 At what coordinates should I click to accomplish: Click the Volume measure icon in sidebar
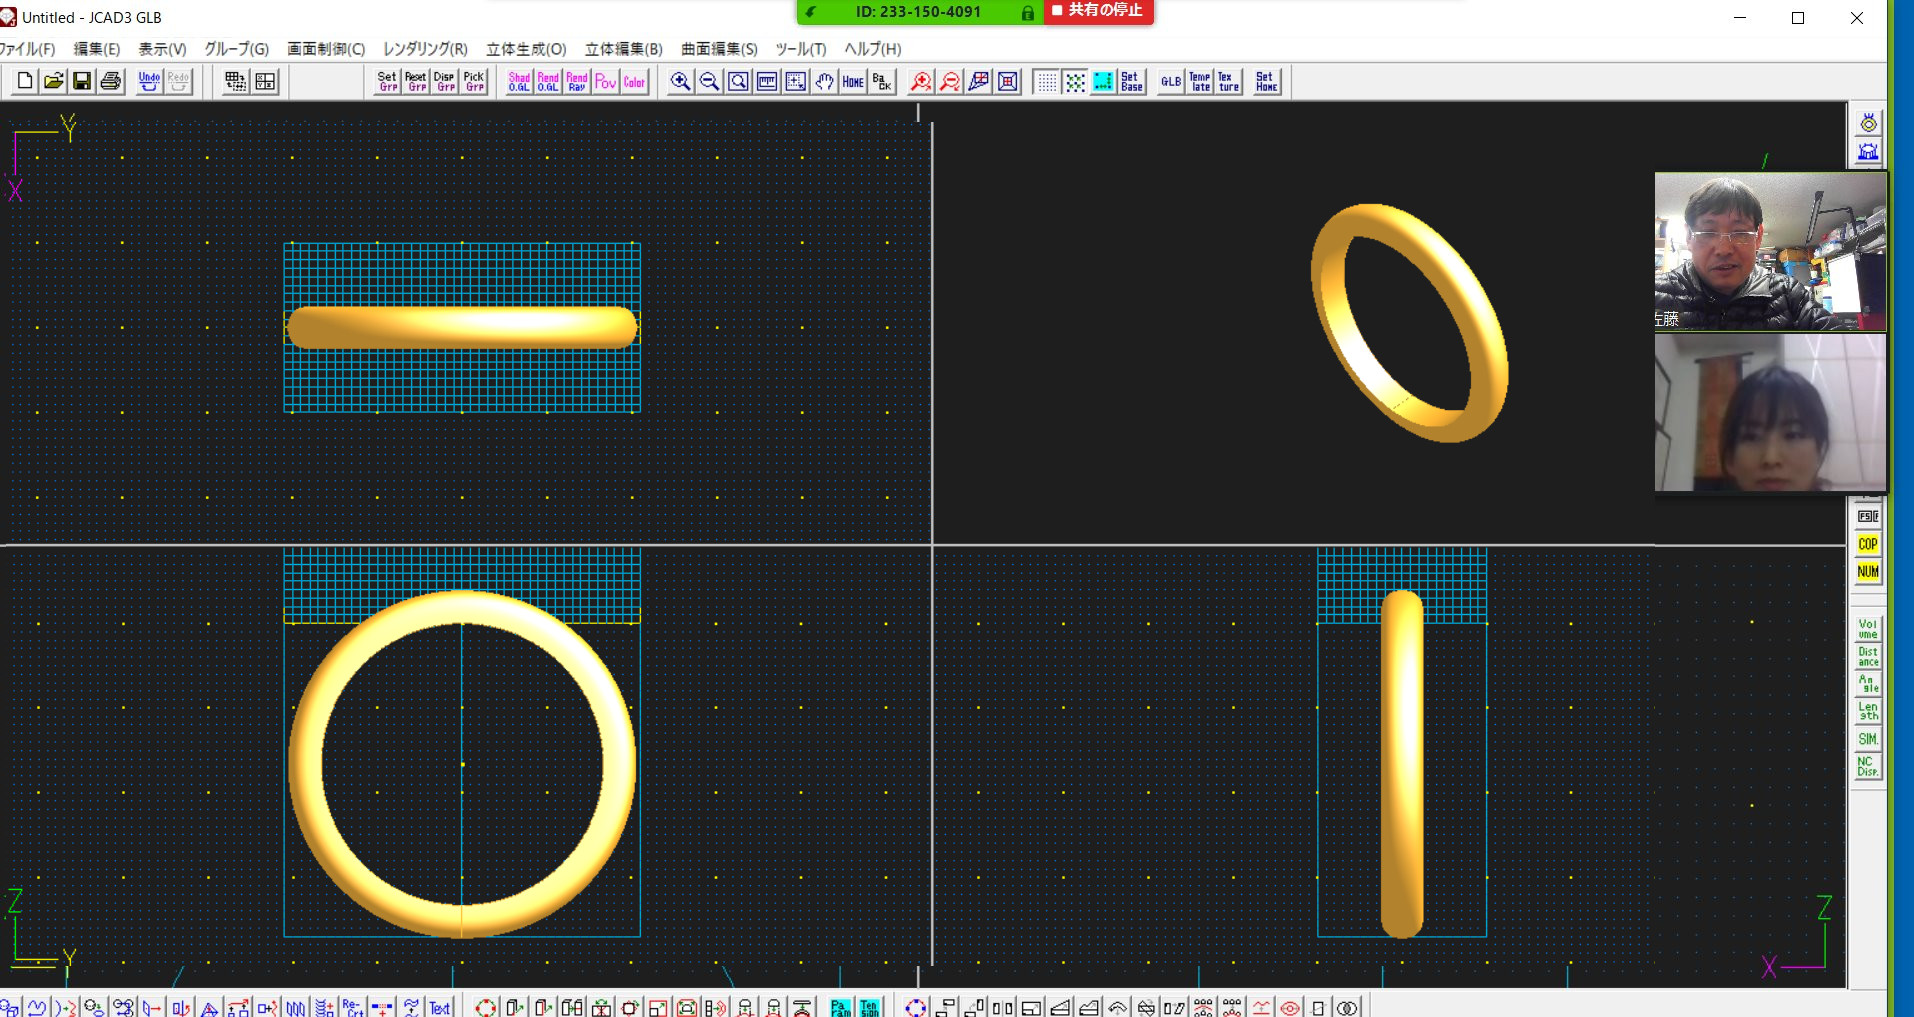point(1868,629)
